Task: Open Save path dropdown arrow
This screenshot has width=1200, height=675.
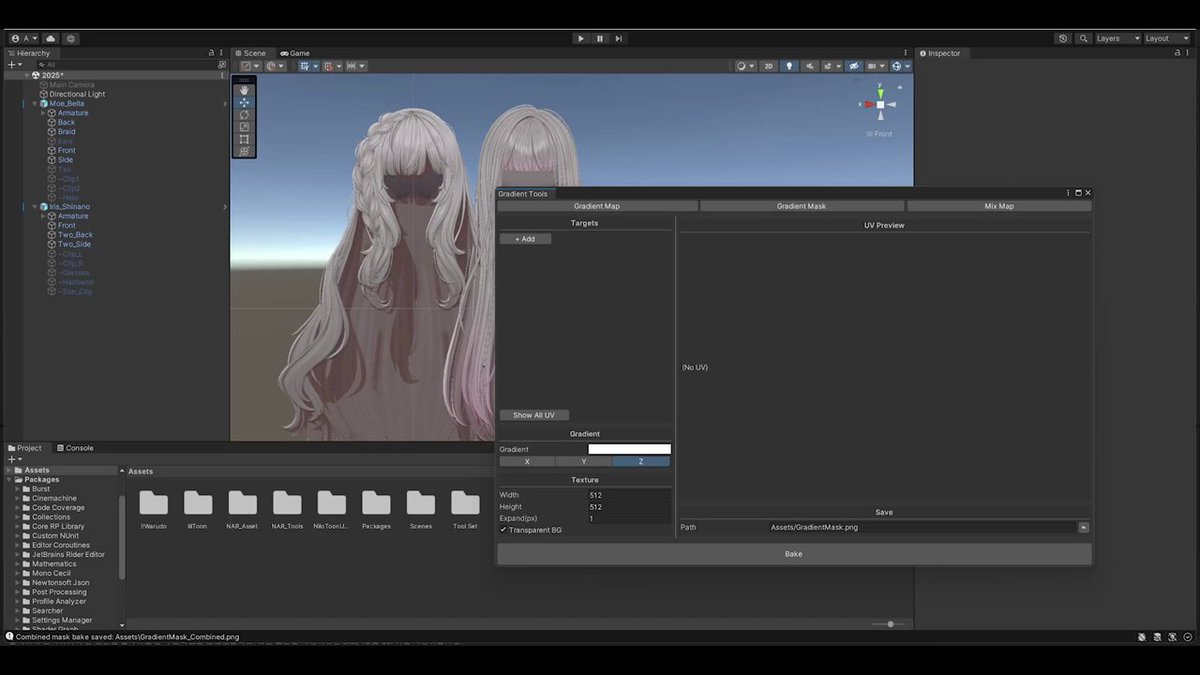Action: [1084, 527]
